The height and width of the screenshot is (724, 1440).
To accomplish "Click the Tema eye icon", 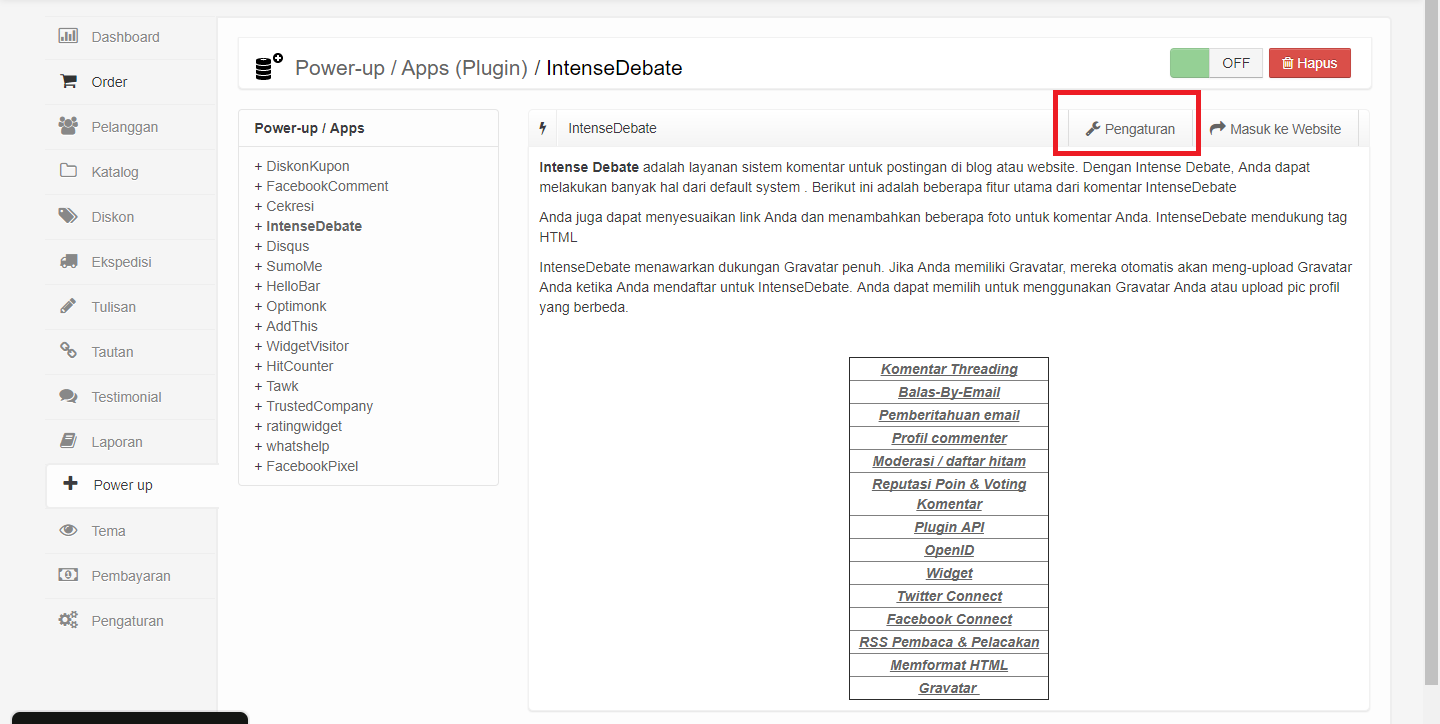I will tap(68, 531).
